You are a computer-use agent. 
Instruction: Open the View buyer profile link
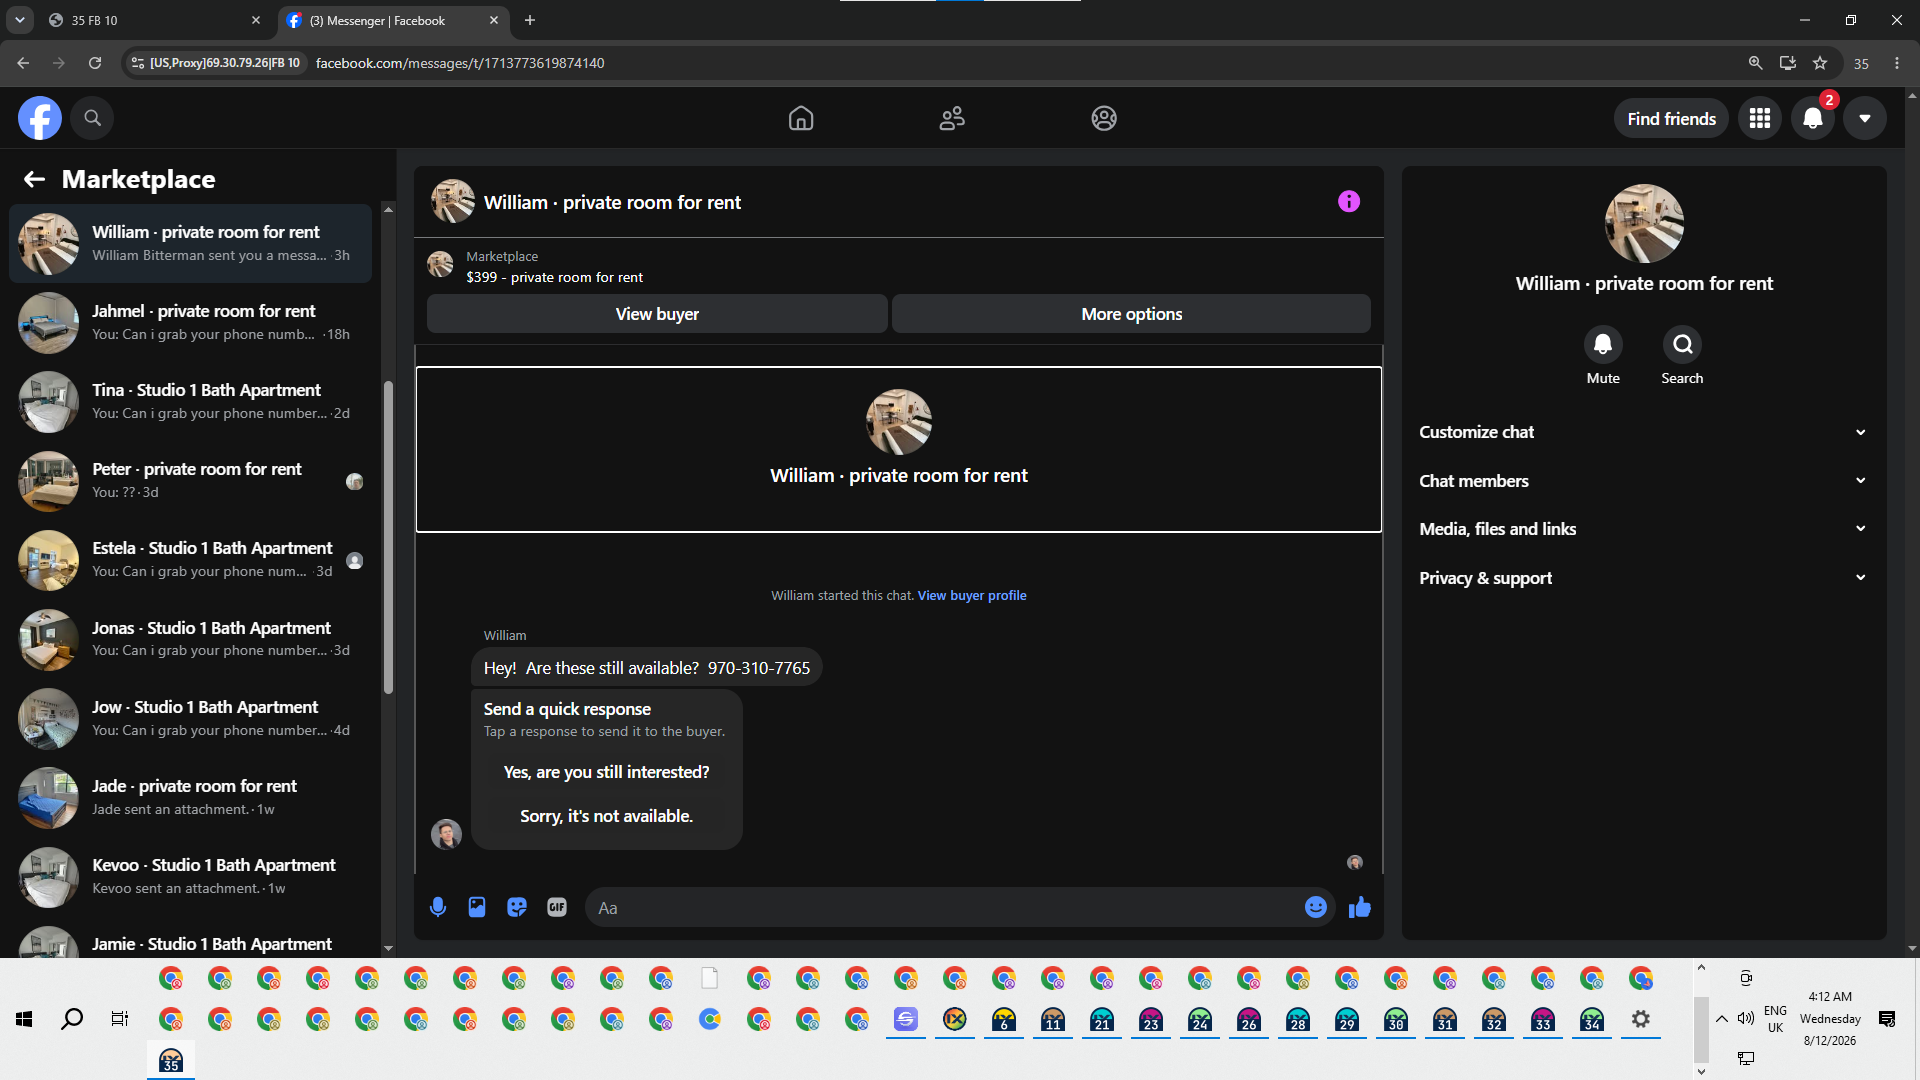coord(972,595)
